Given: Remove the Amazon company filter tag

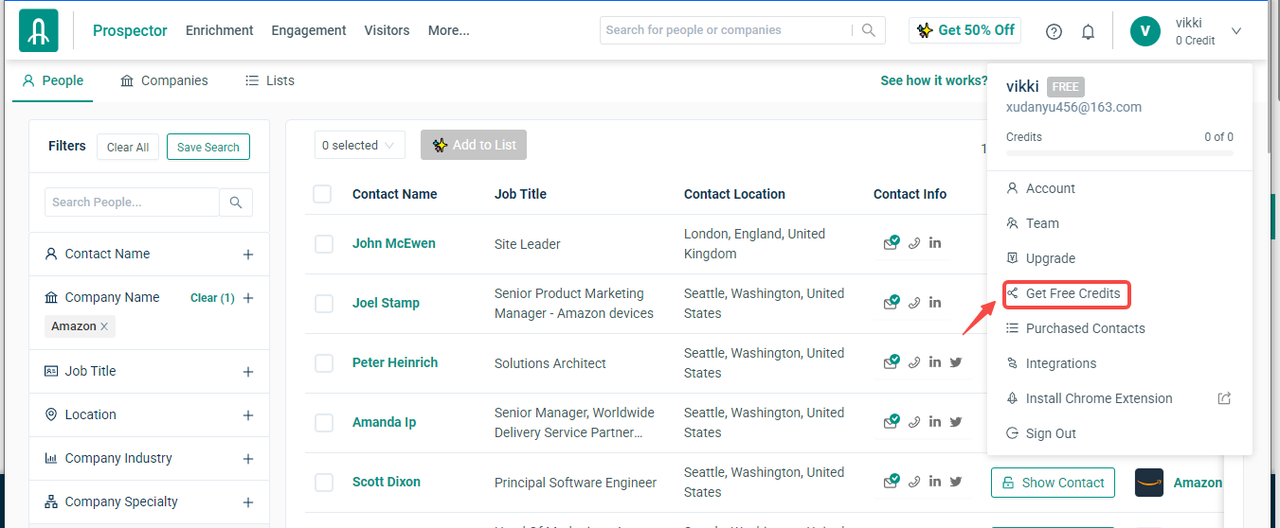Looking at the screenshot, I should (104, 326).
